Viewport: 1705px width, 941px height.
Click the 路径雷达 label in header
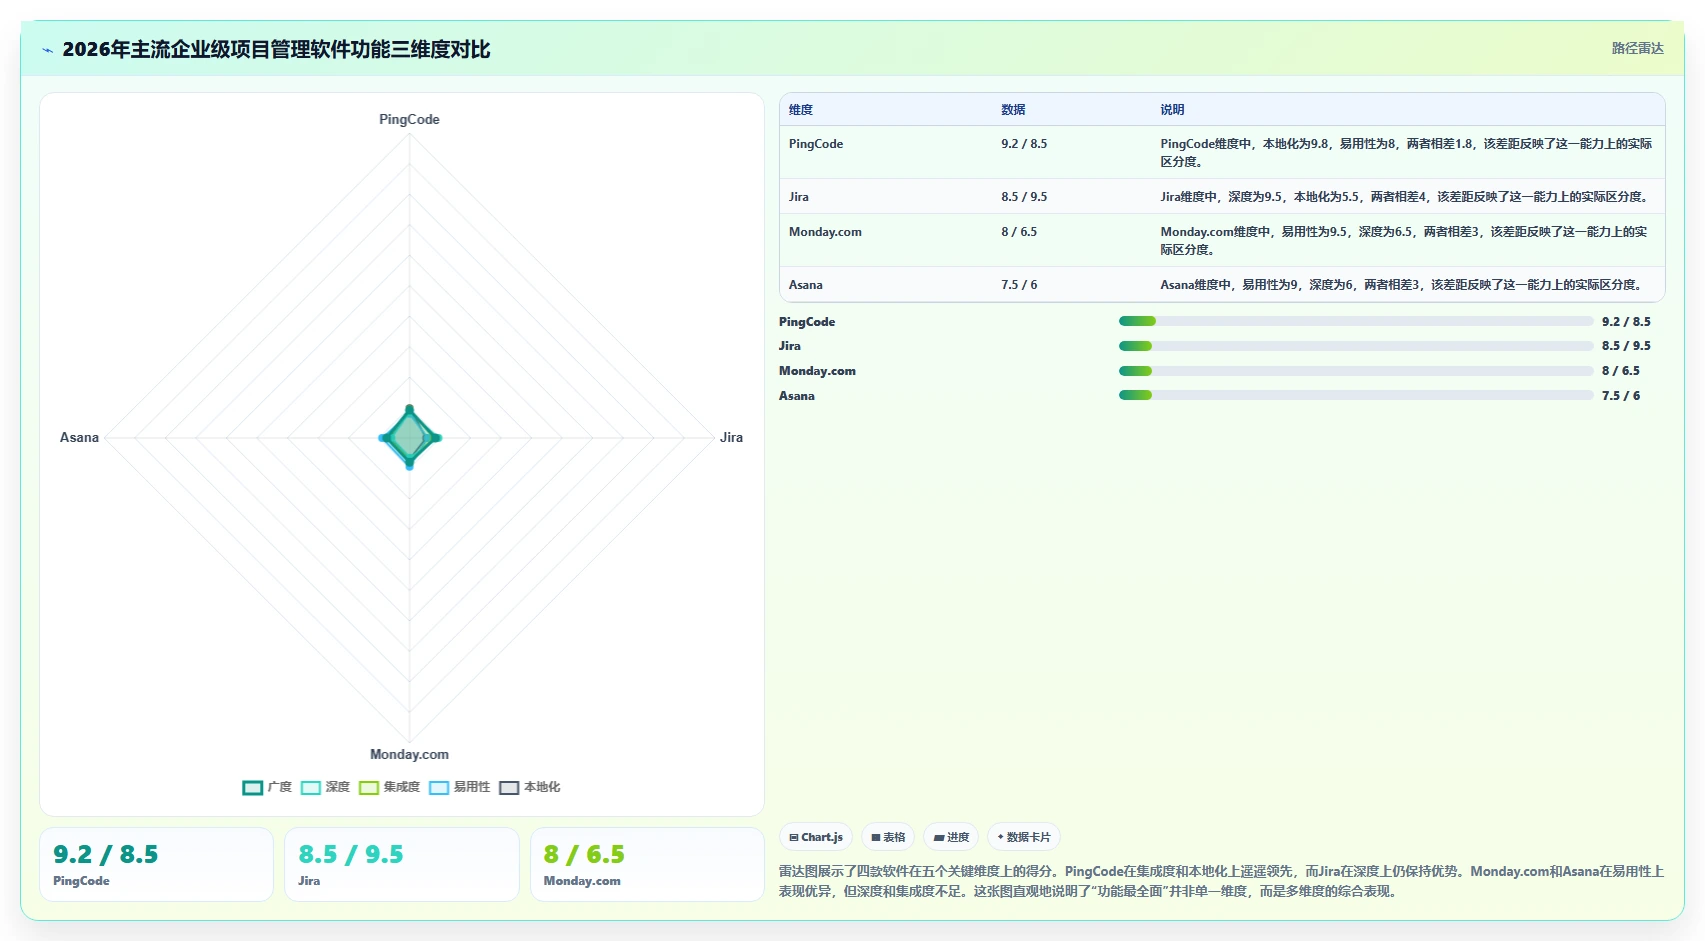click(x=1637, y=48)
